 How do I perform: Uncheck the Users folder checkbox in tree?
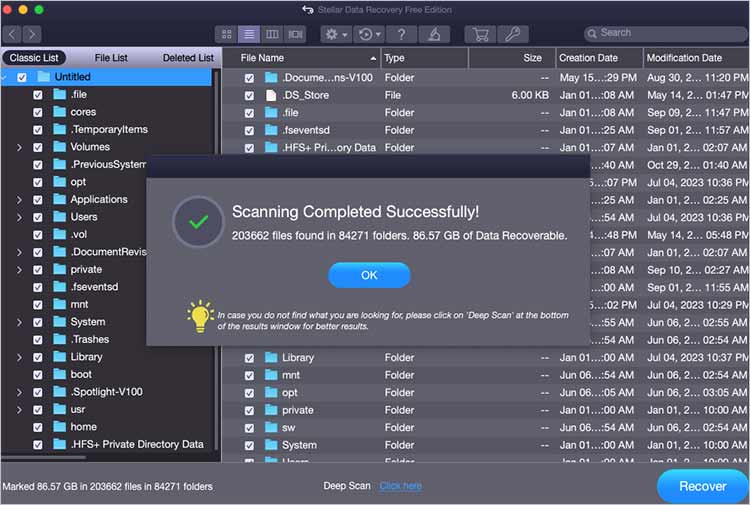point(38,217)
